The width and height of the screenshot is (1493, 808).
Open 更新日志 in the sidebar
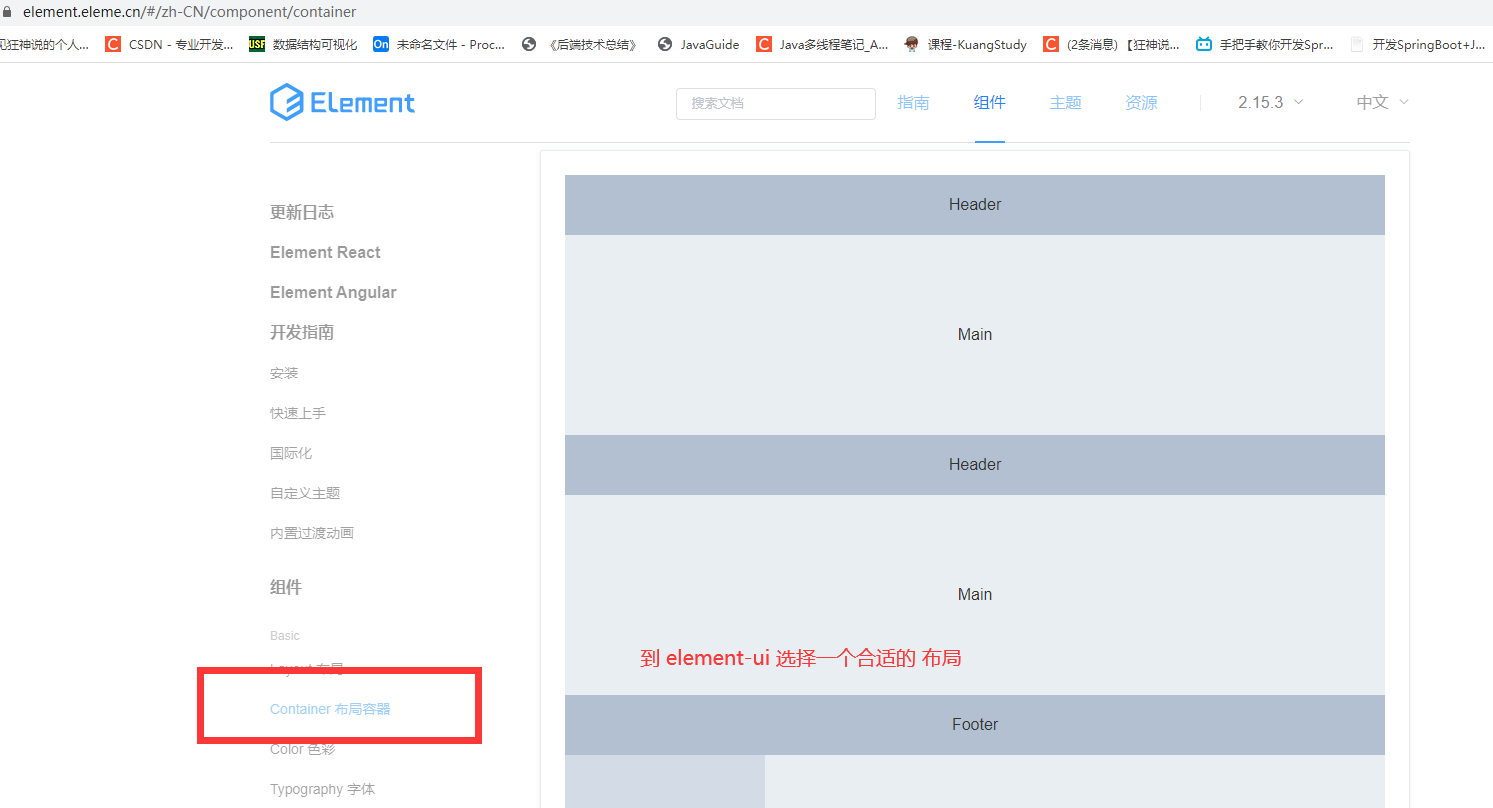302,212
